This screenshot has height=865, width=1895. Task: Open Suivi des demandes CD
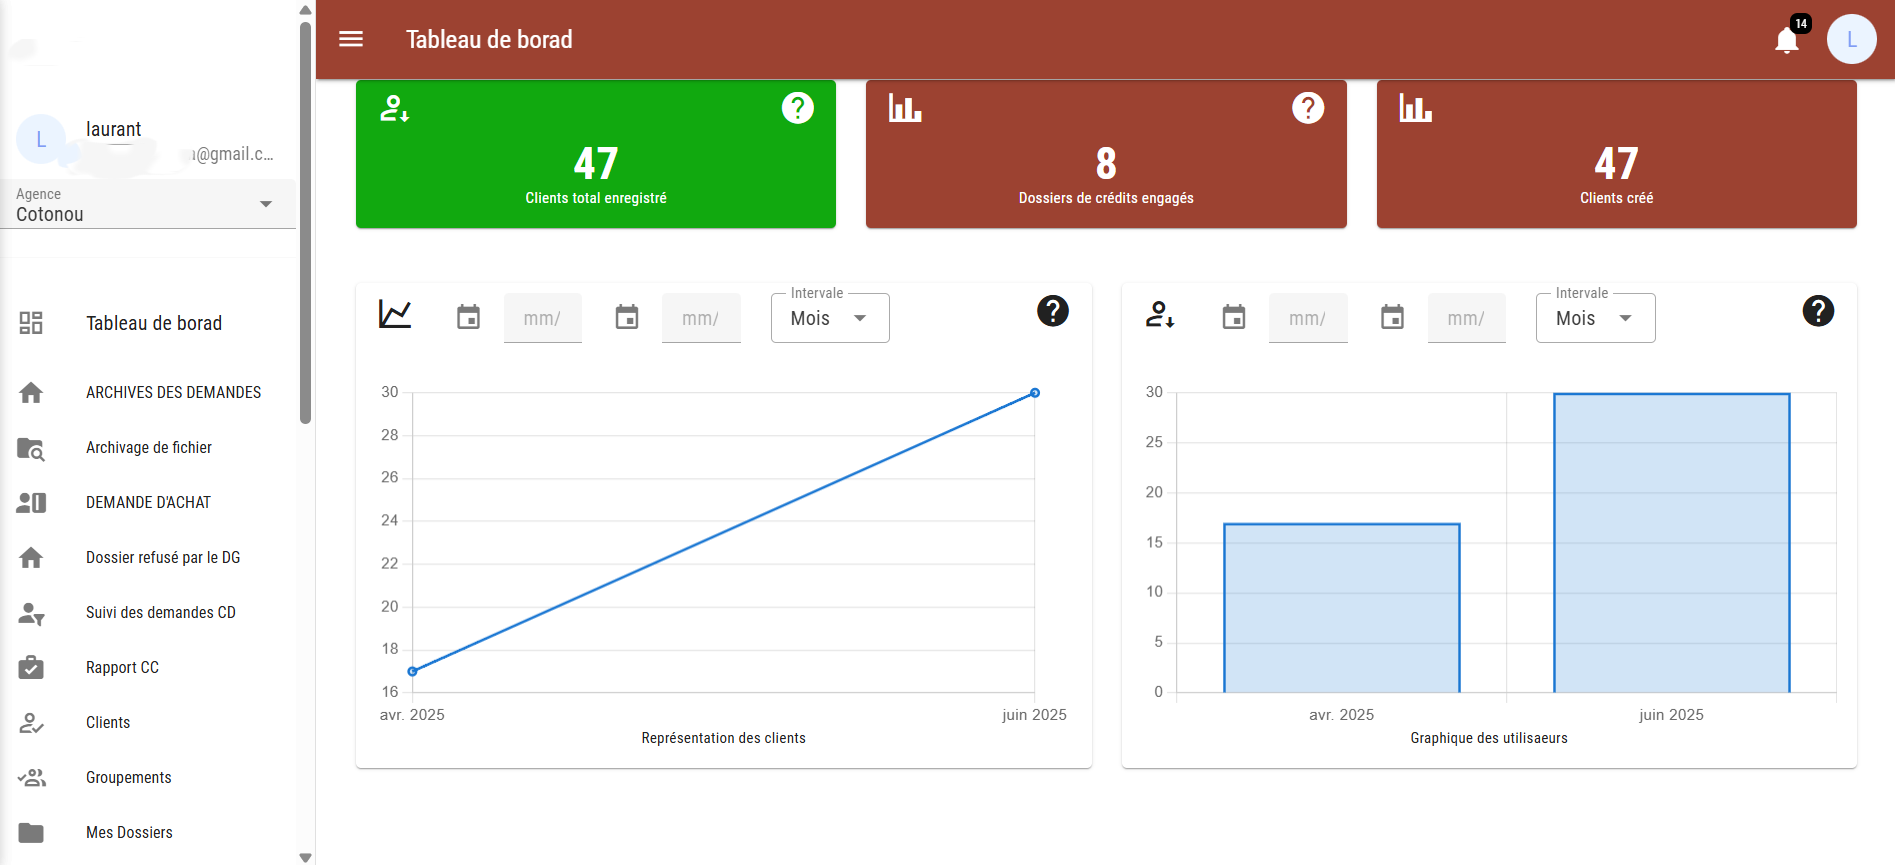(148, 612)
